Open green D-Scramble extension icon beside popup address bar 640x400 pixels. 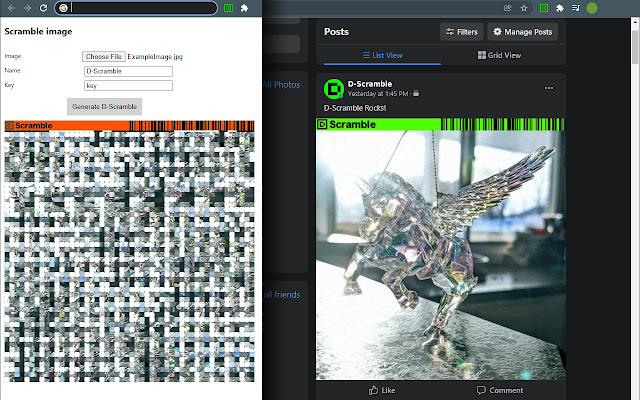229,8
